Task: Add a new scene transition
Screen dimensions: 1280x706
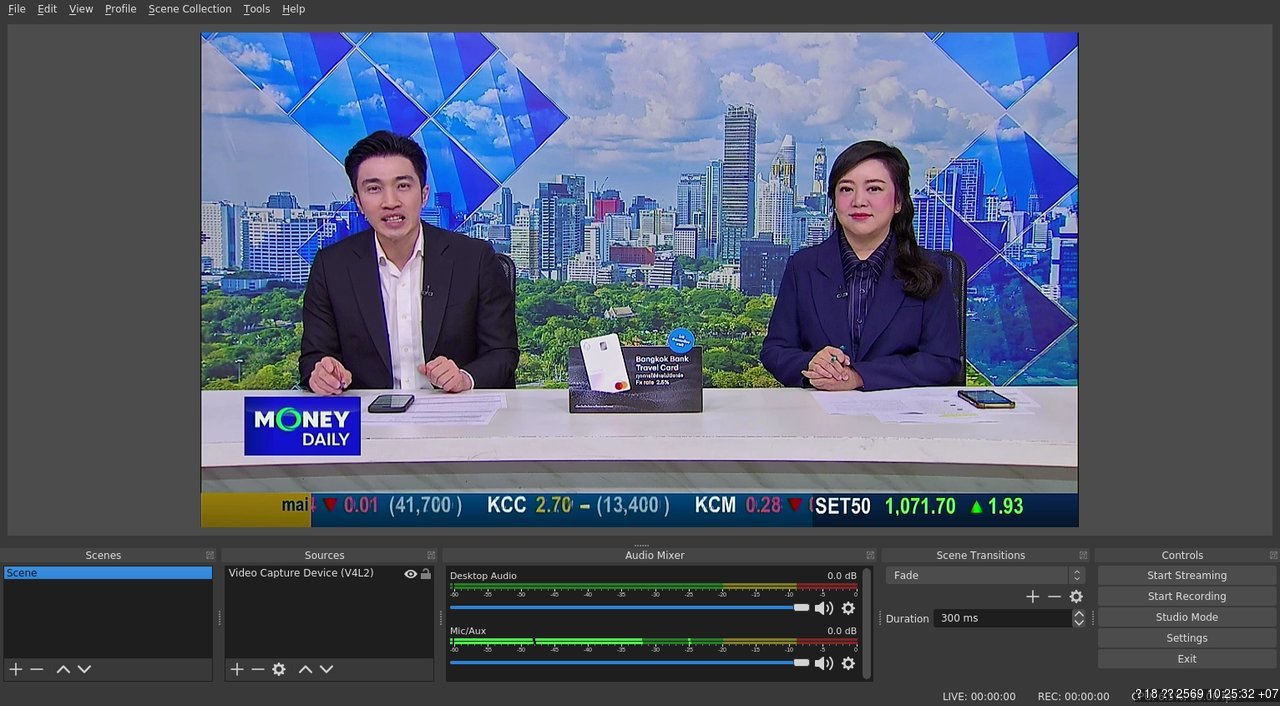Action: click(x=1033, y=596)
